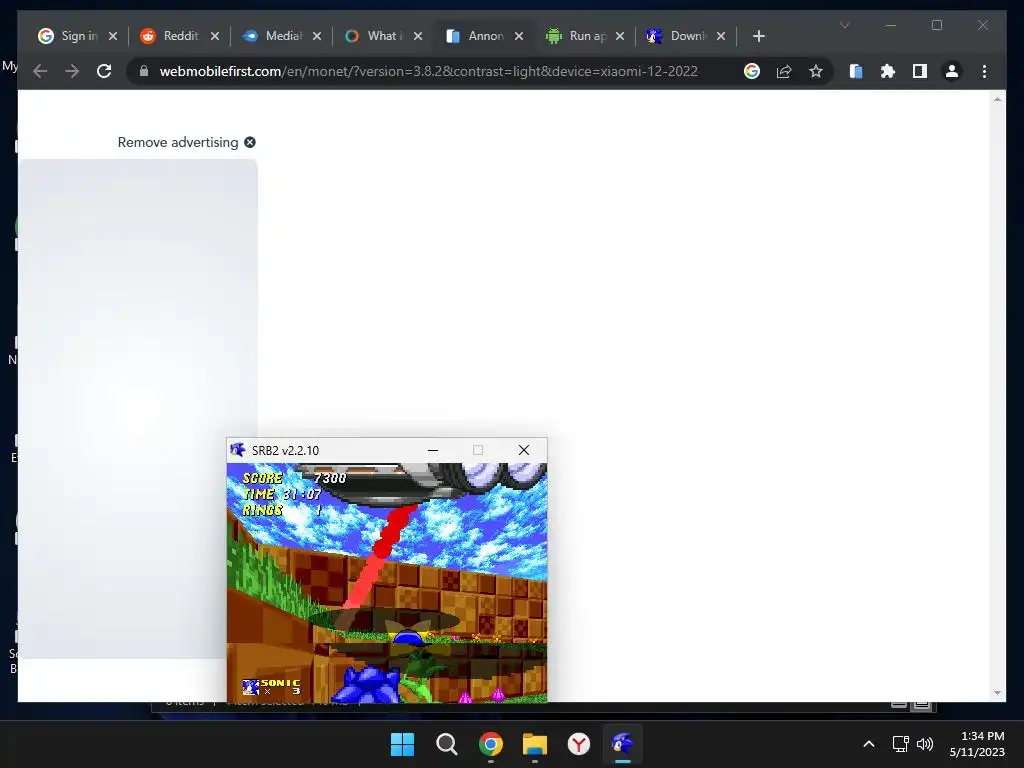Screen dimensions: 1024x768
Task: Open the Windows Start menu
Action: (402, 744)
